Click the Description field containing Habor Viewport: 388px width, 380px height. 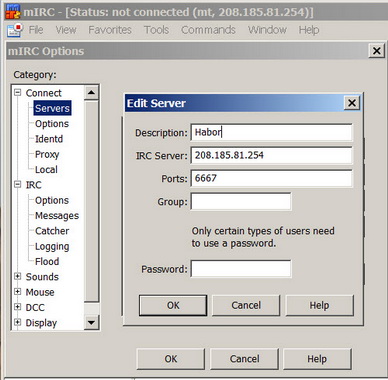coord(271,133)
